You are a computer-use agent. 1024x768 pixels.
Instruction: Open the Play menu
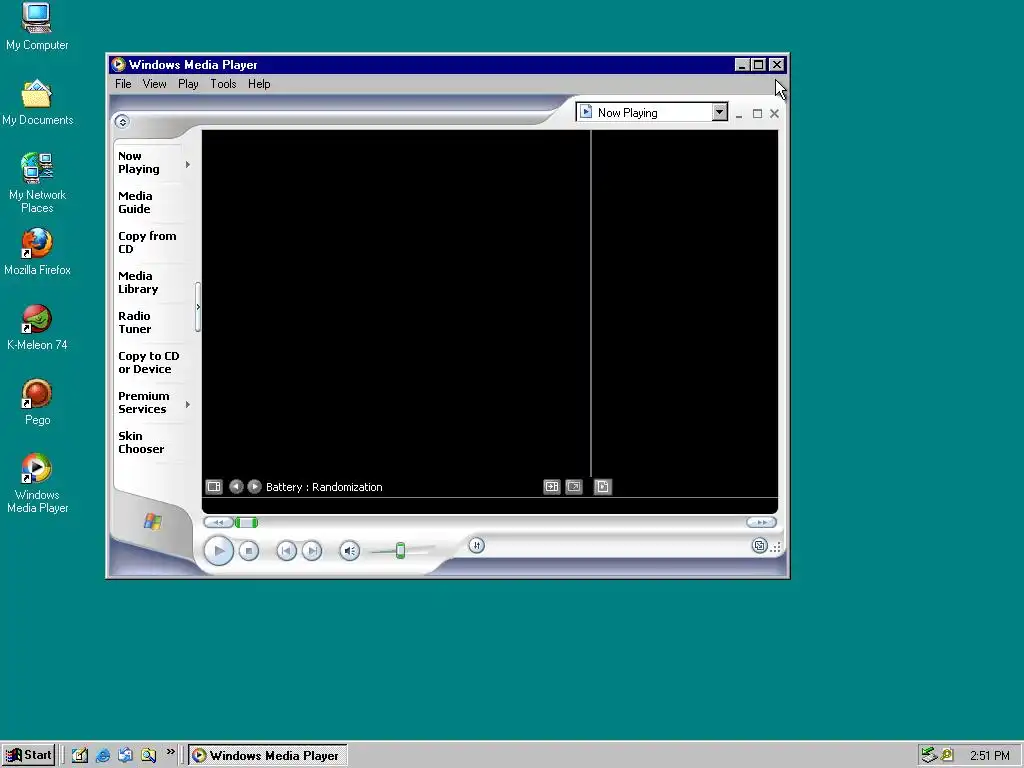[188, 84]
